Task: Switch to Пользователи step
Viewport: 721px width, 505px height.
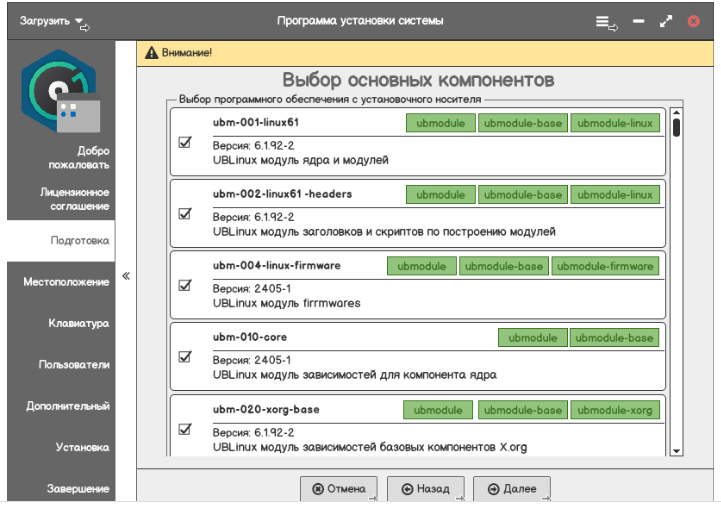Action: (x=74, y=365)
